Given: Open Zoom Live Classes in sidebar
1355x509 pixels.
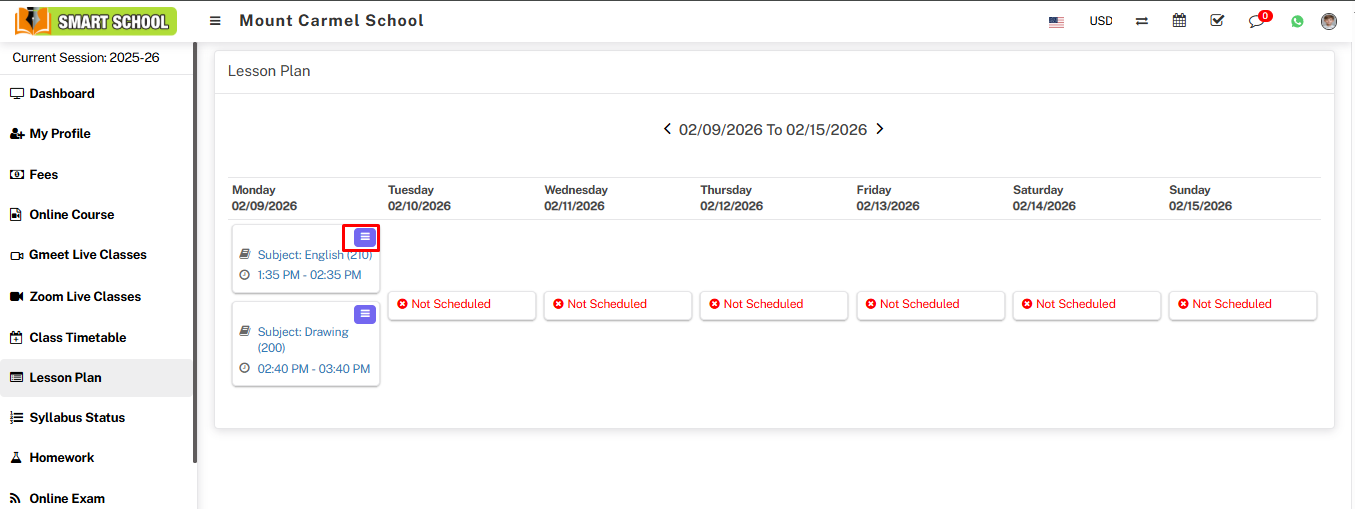Looking at the screenshot, I should click(85, 297).
